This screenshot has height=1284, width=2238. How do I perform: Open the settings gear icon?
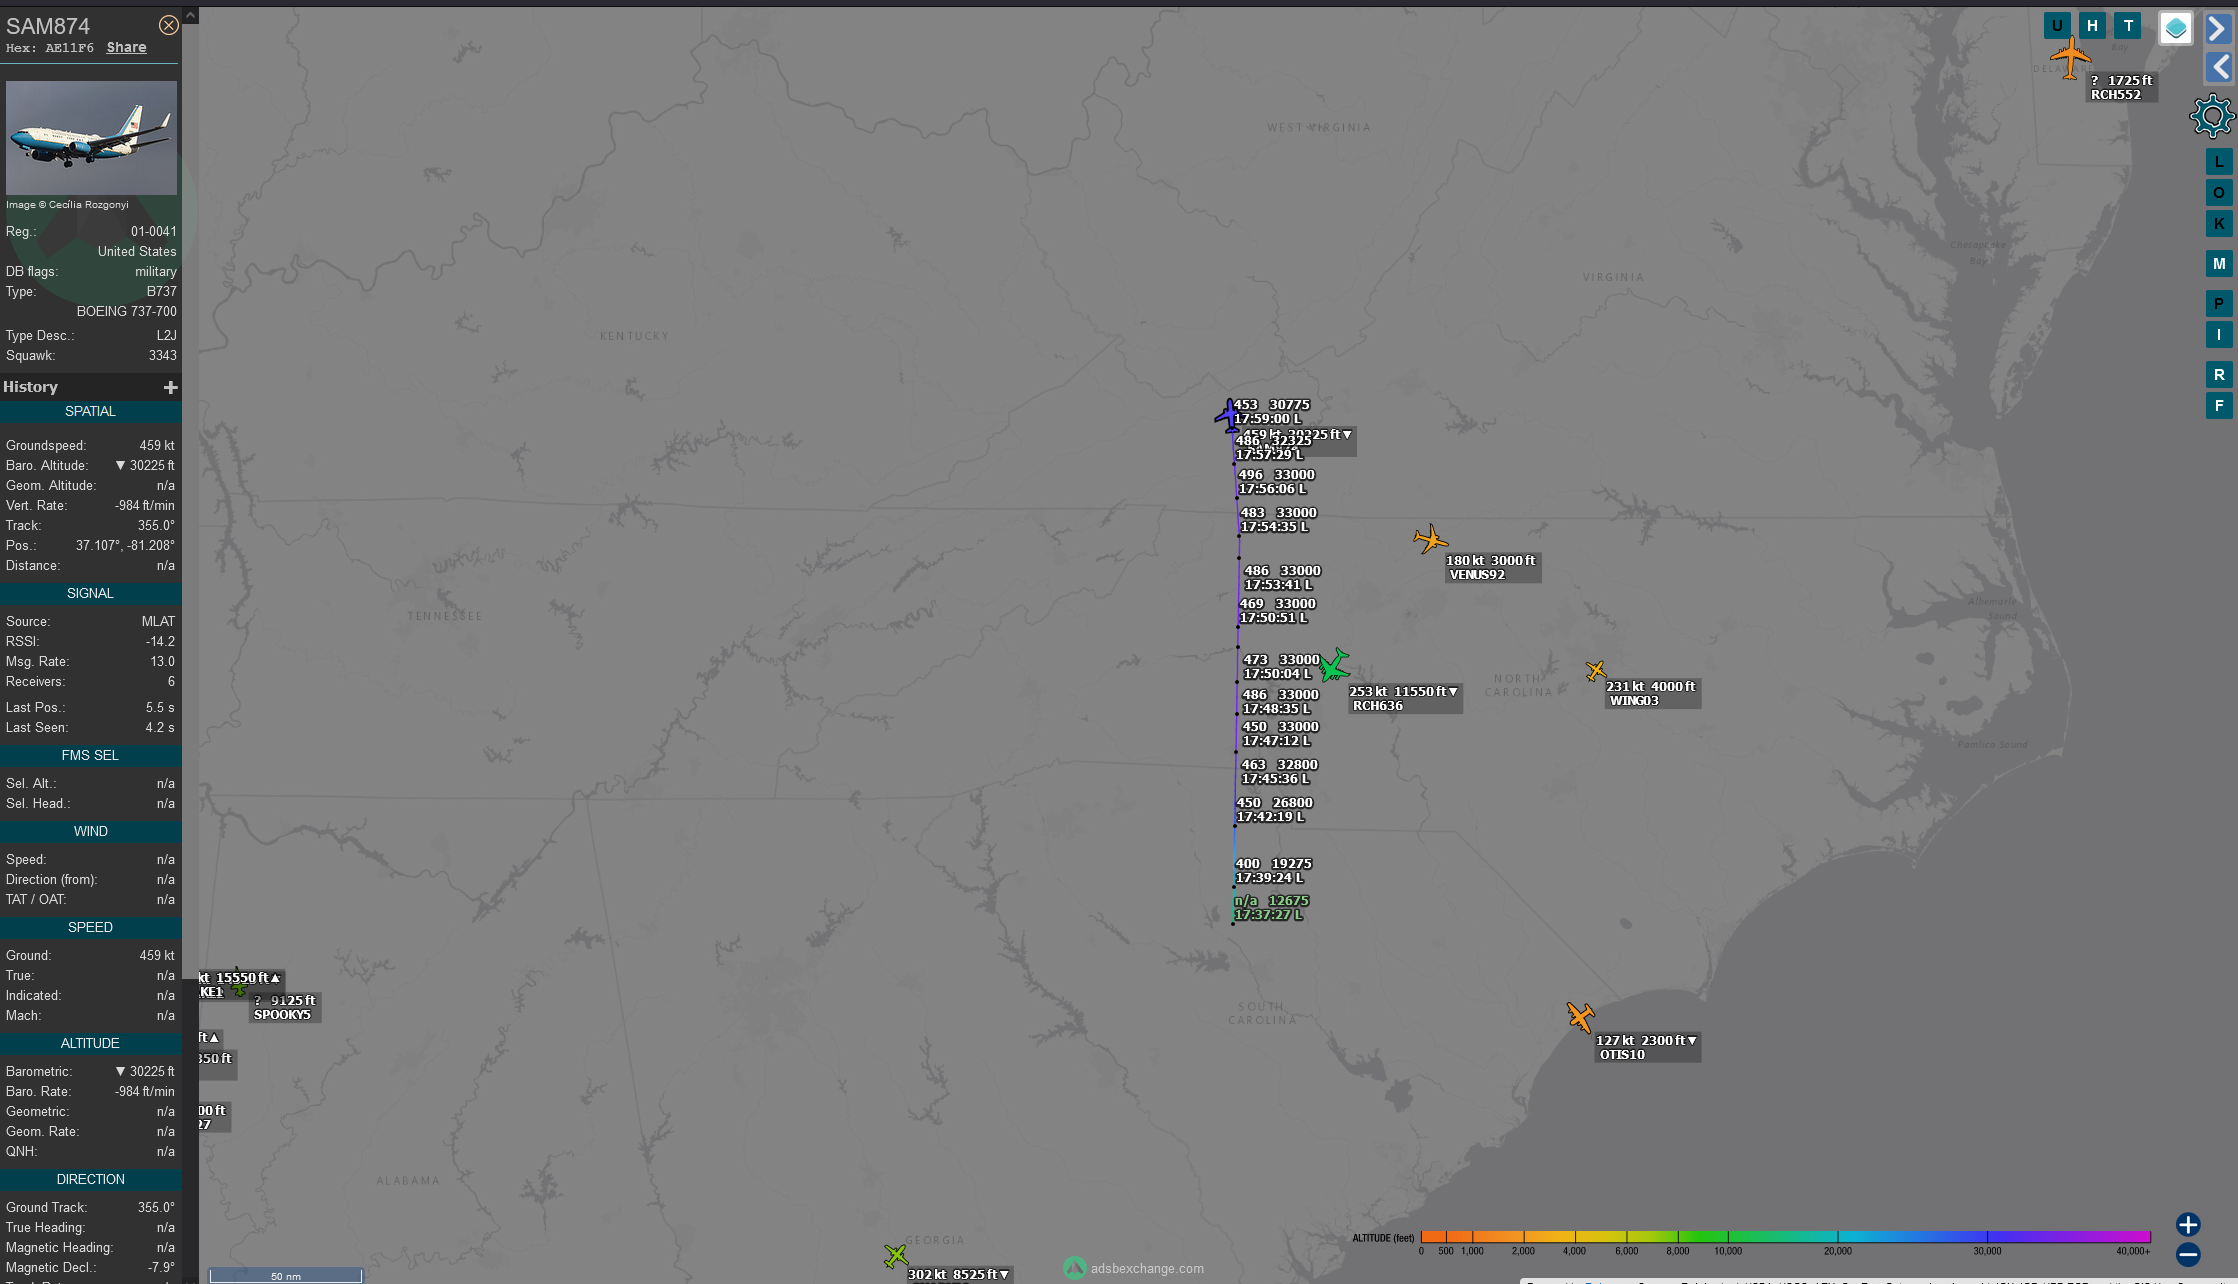(2212, 117)
